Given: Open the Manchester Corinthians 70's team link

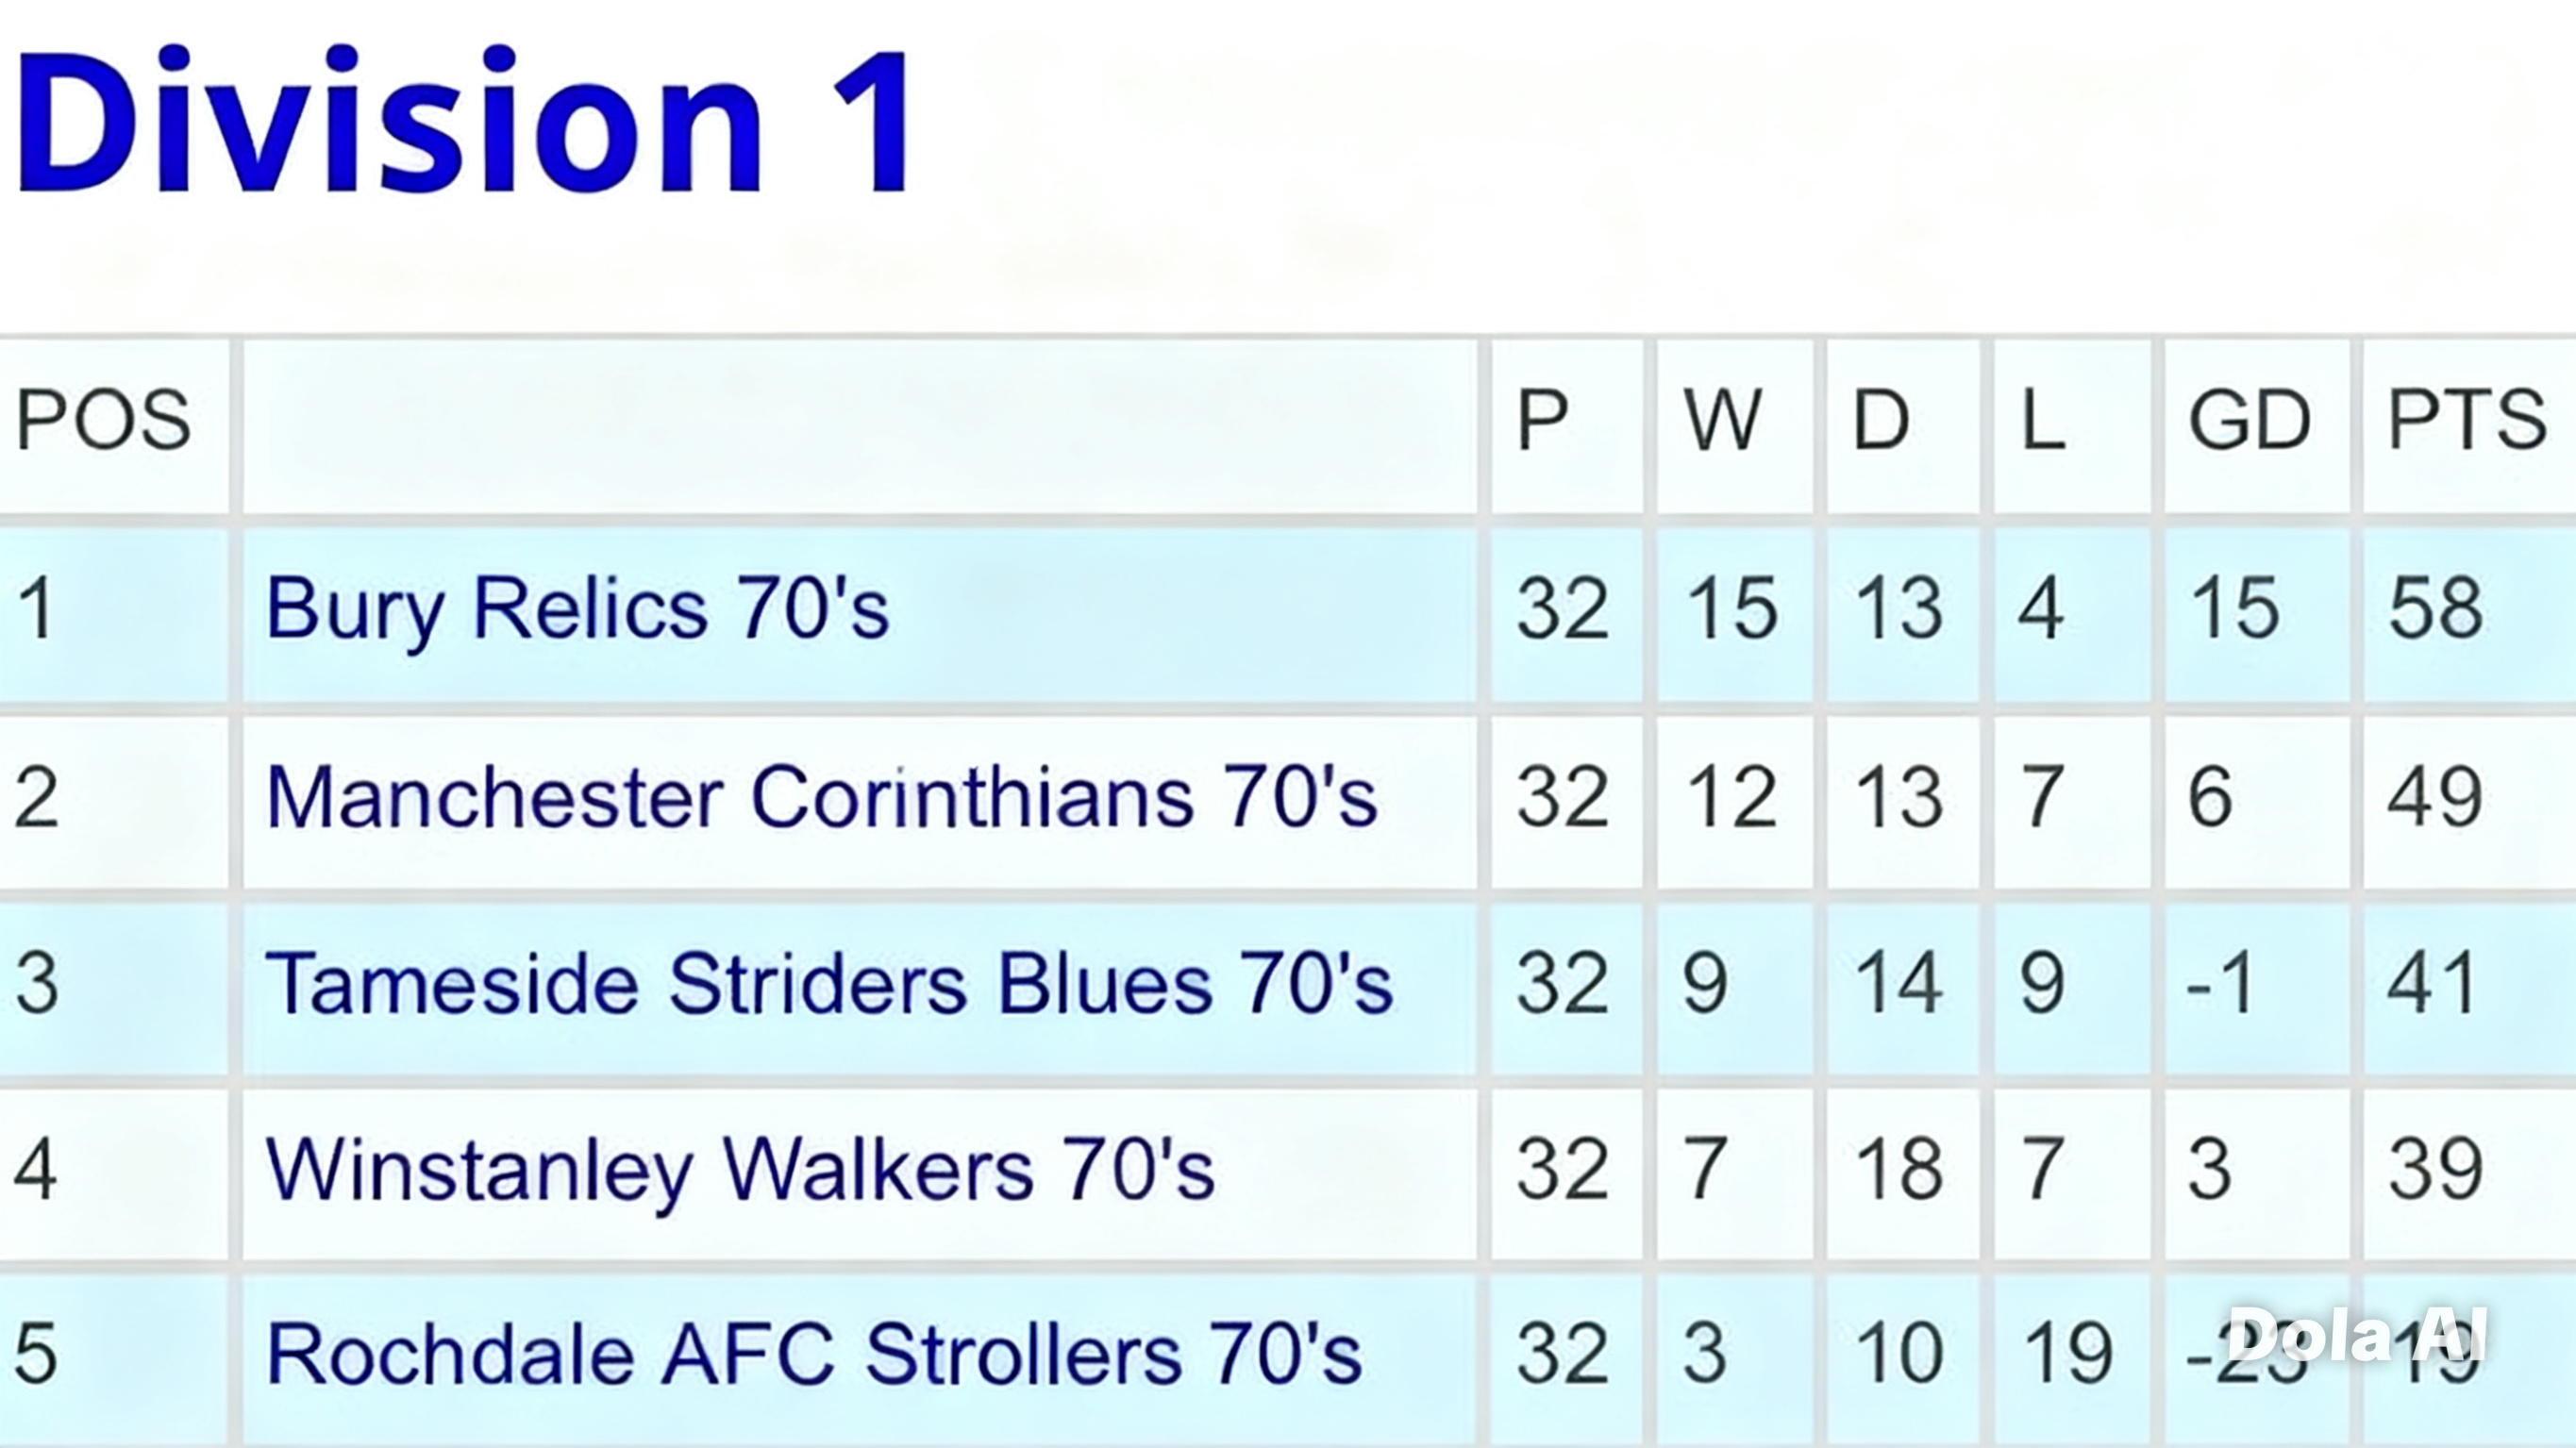Looking at the screenshot, I should pos(821,797).
